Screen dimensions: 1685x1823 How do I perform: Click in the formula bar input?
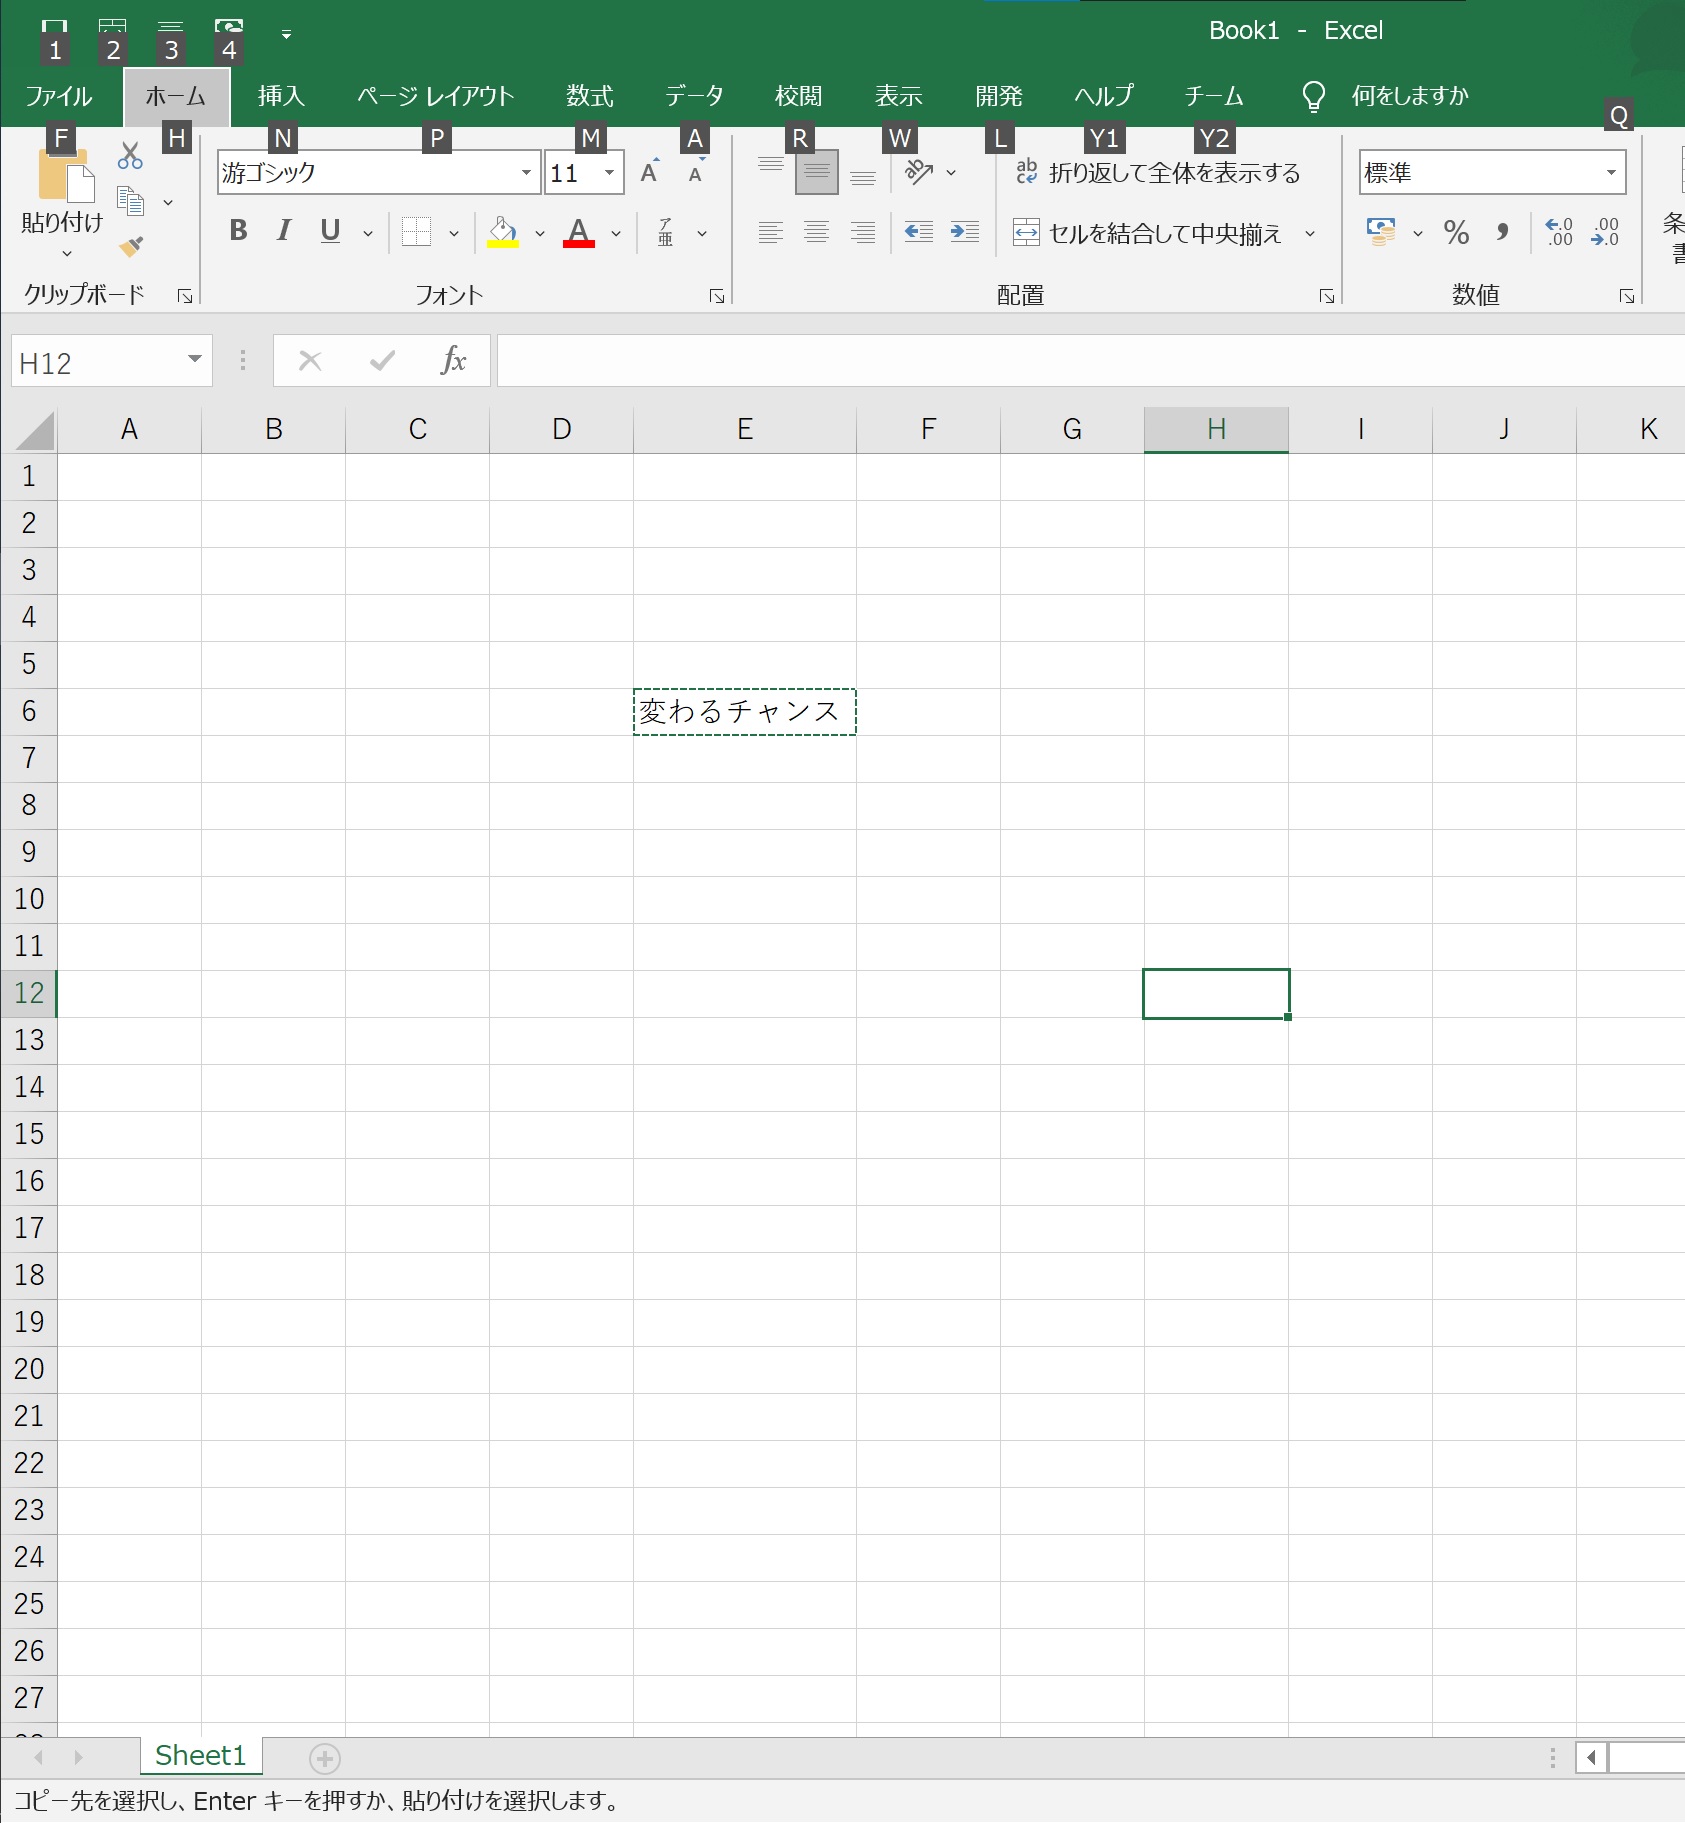(1090, 360)
